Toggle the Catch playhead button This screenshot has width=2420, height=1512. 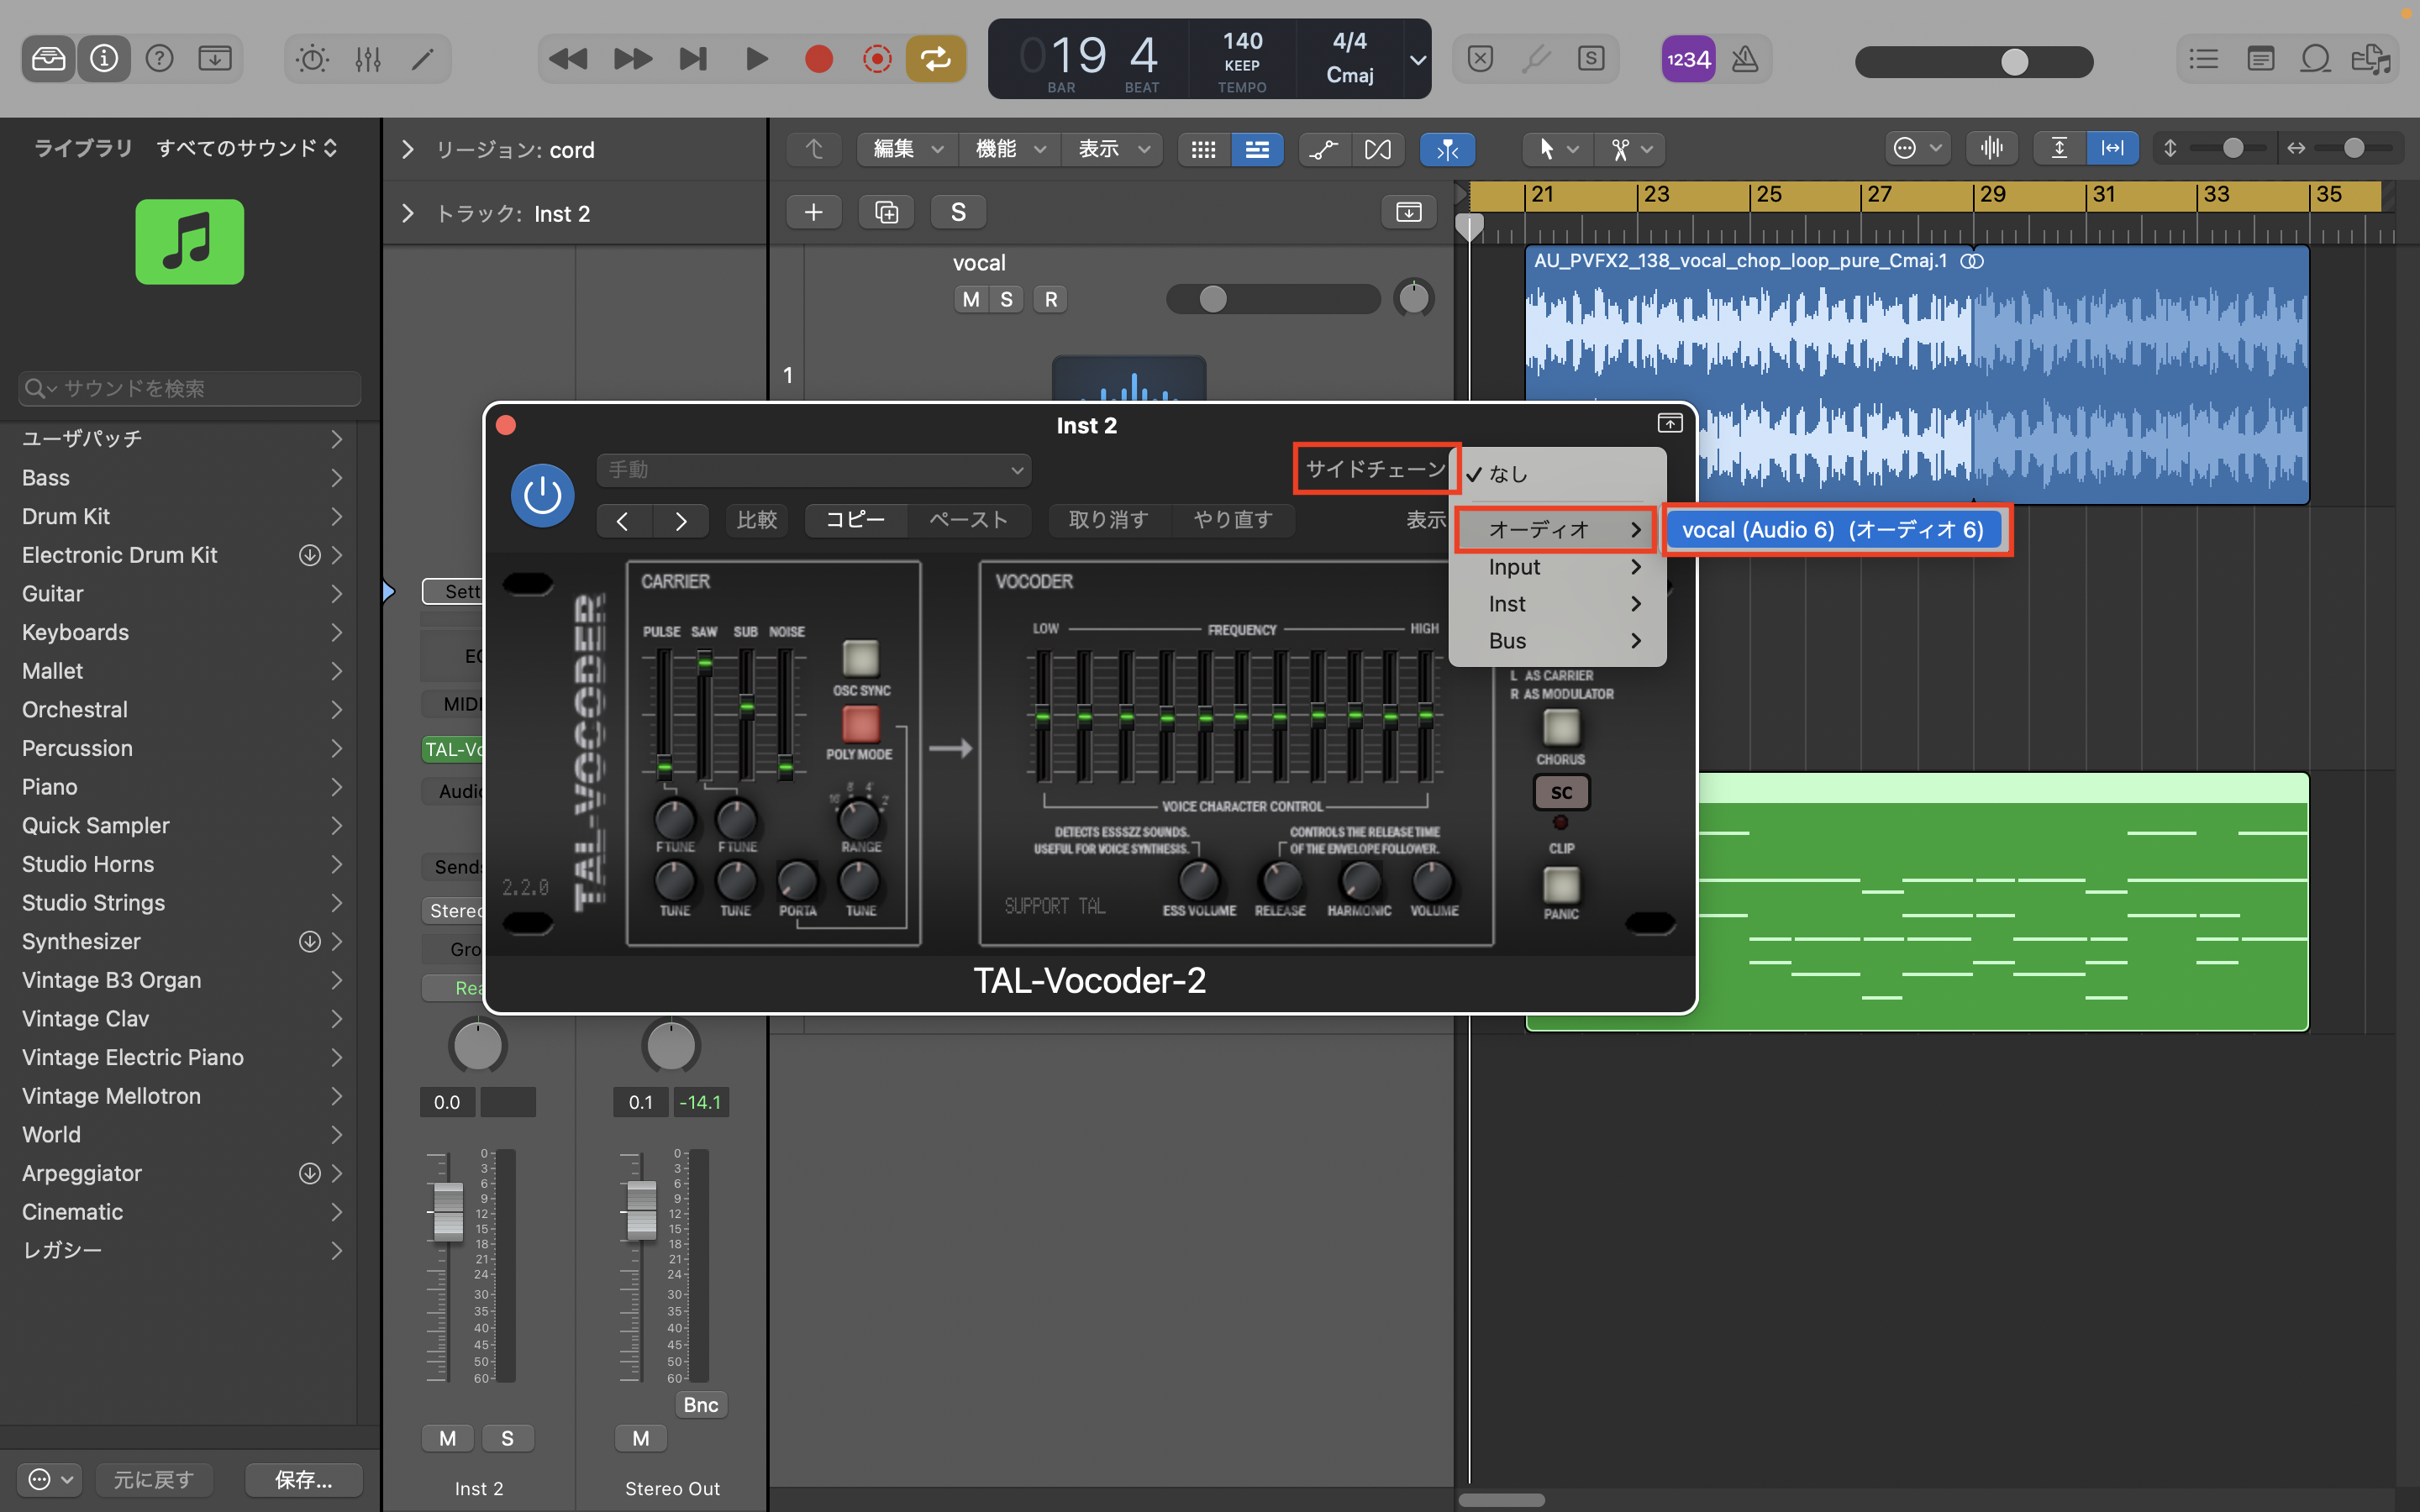pos(1447,149)
